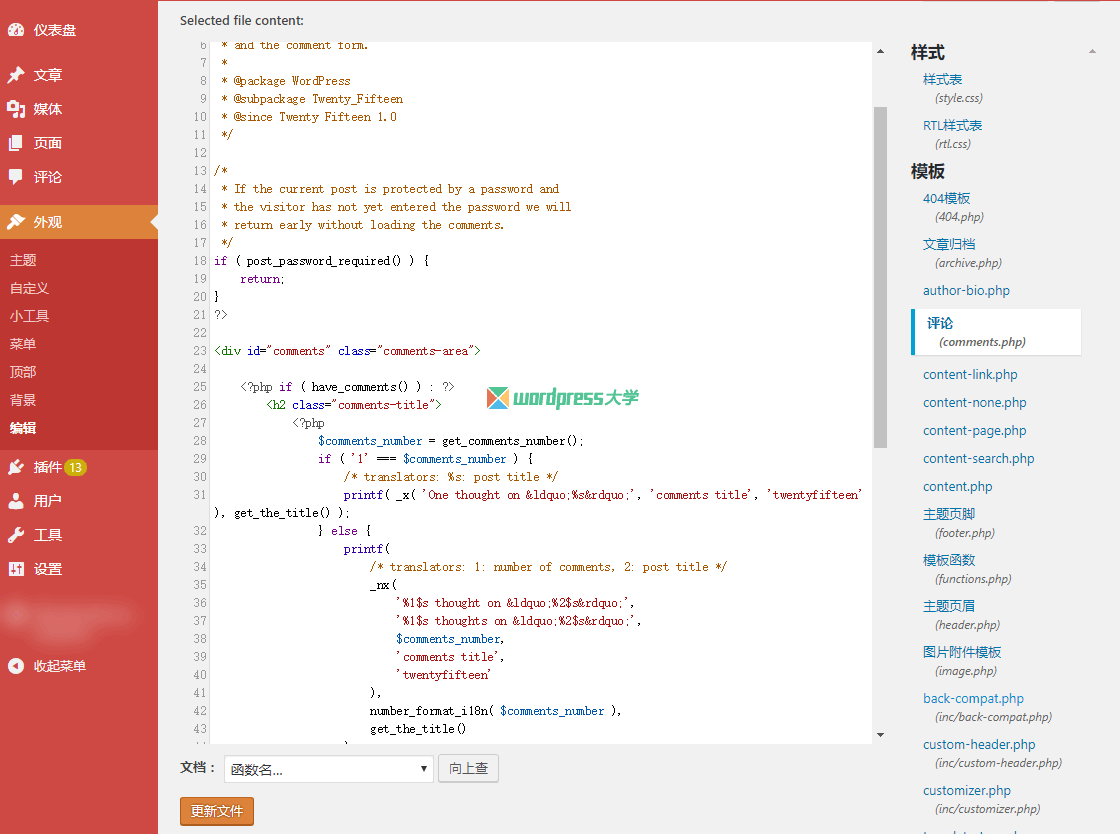Click 收起菜单 to collapse sidebar

click(59, 665)
